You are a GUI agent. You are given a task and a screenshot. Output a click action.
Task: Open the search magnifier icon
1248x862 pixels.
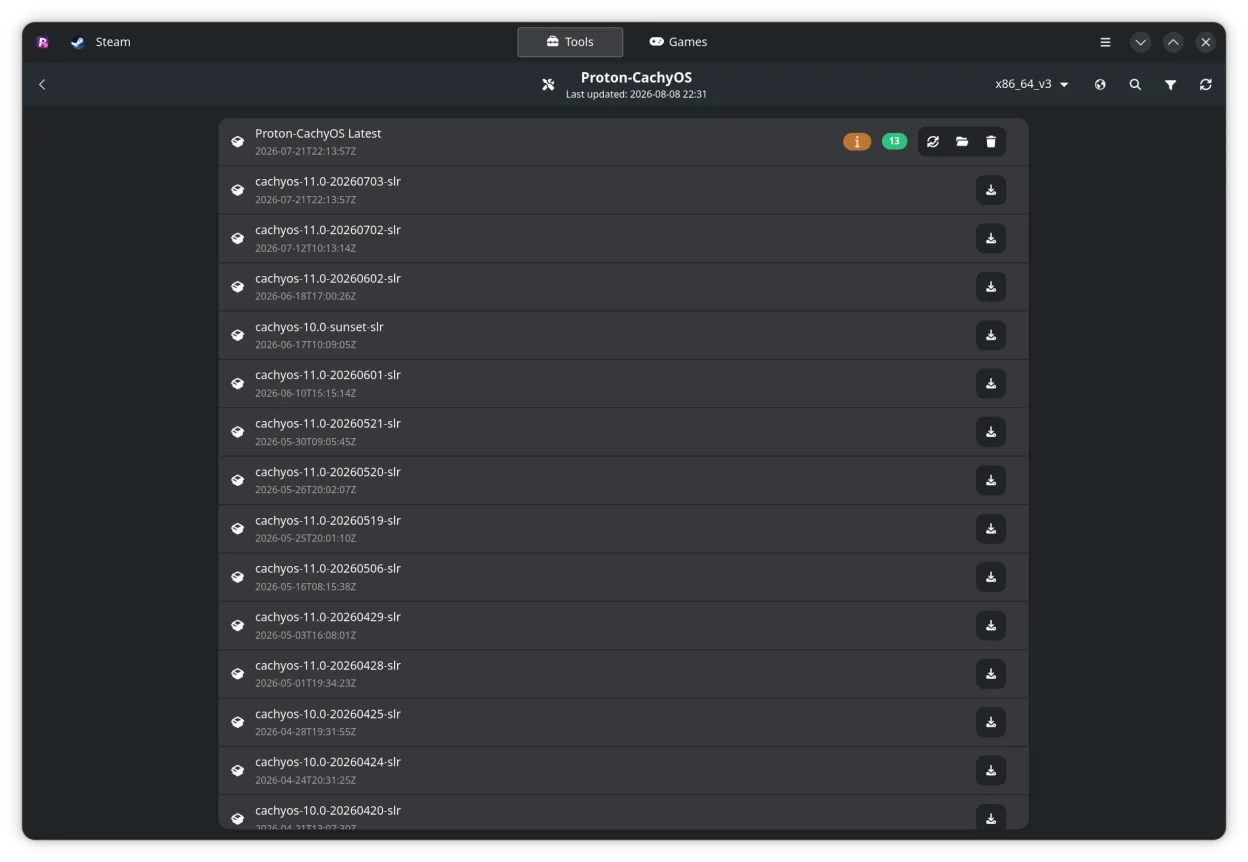point(1135,85)
